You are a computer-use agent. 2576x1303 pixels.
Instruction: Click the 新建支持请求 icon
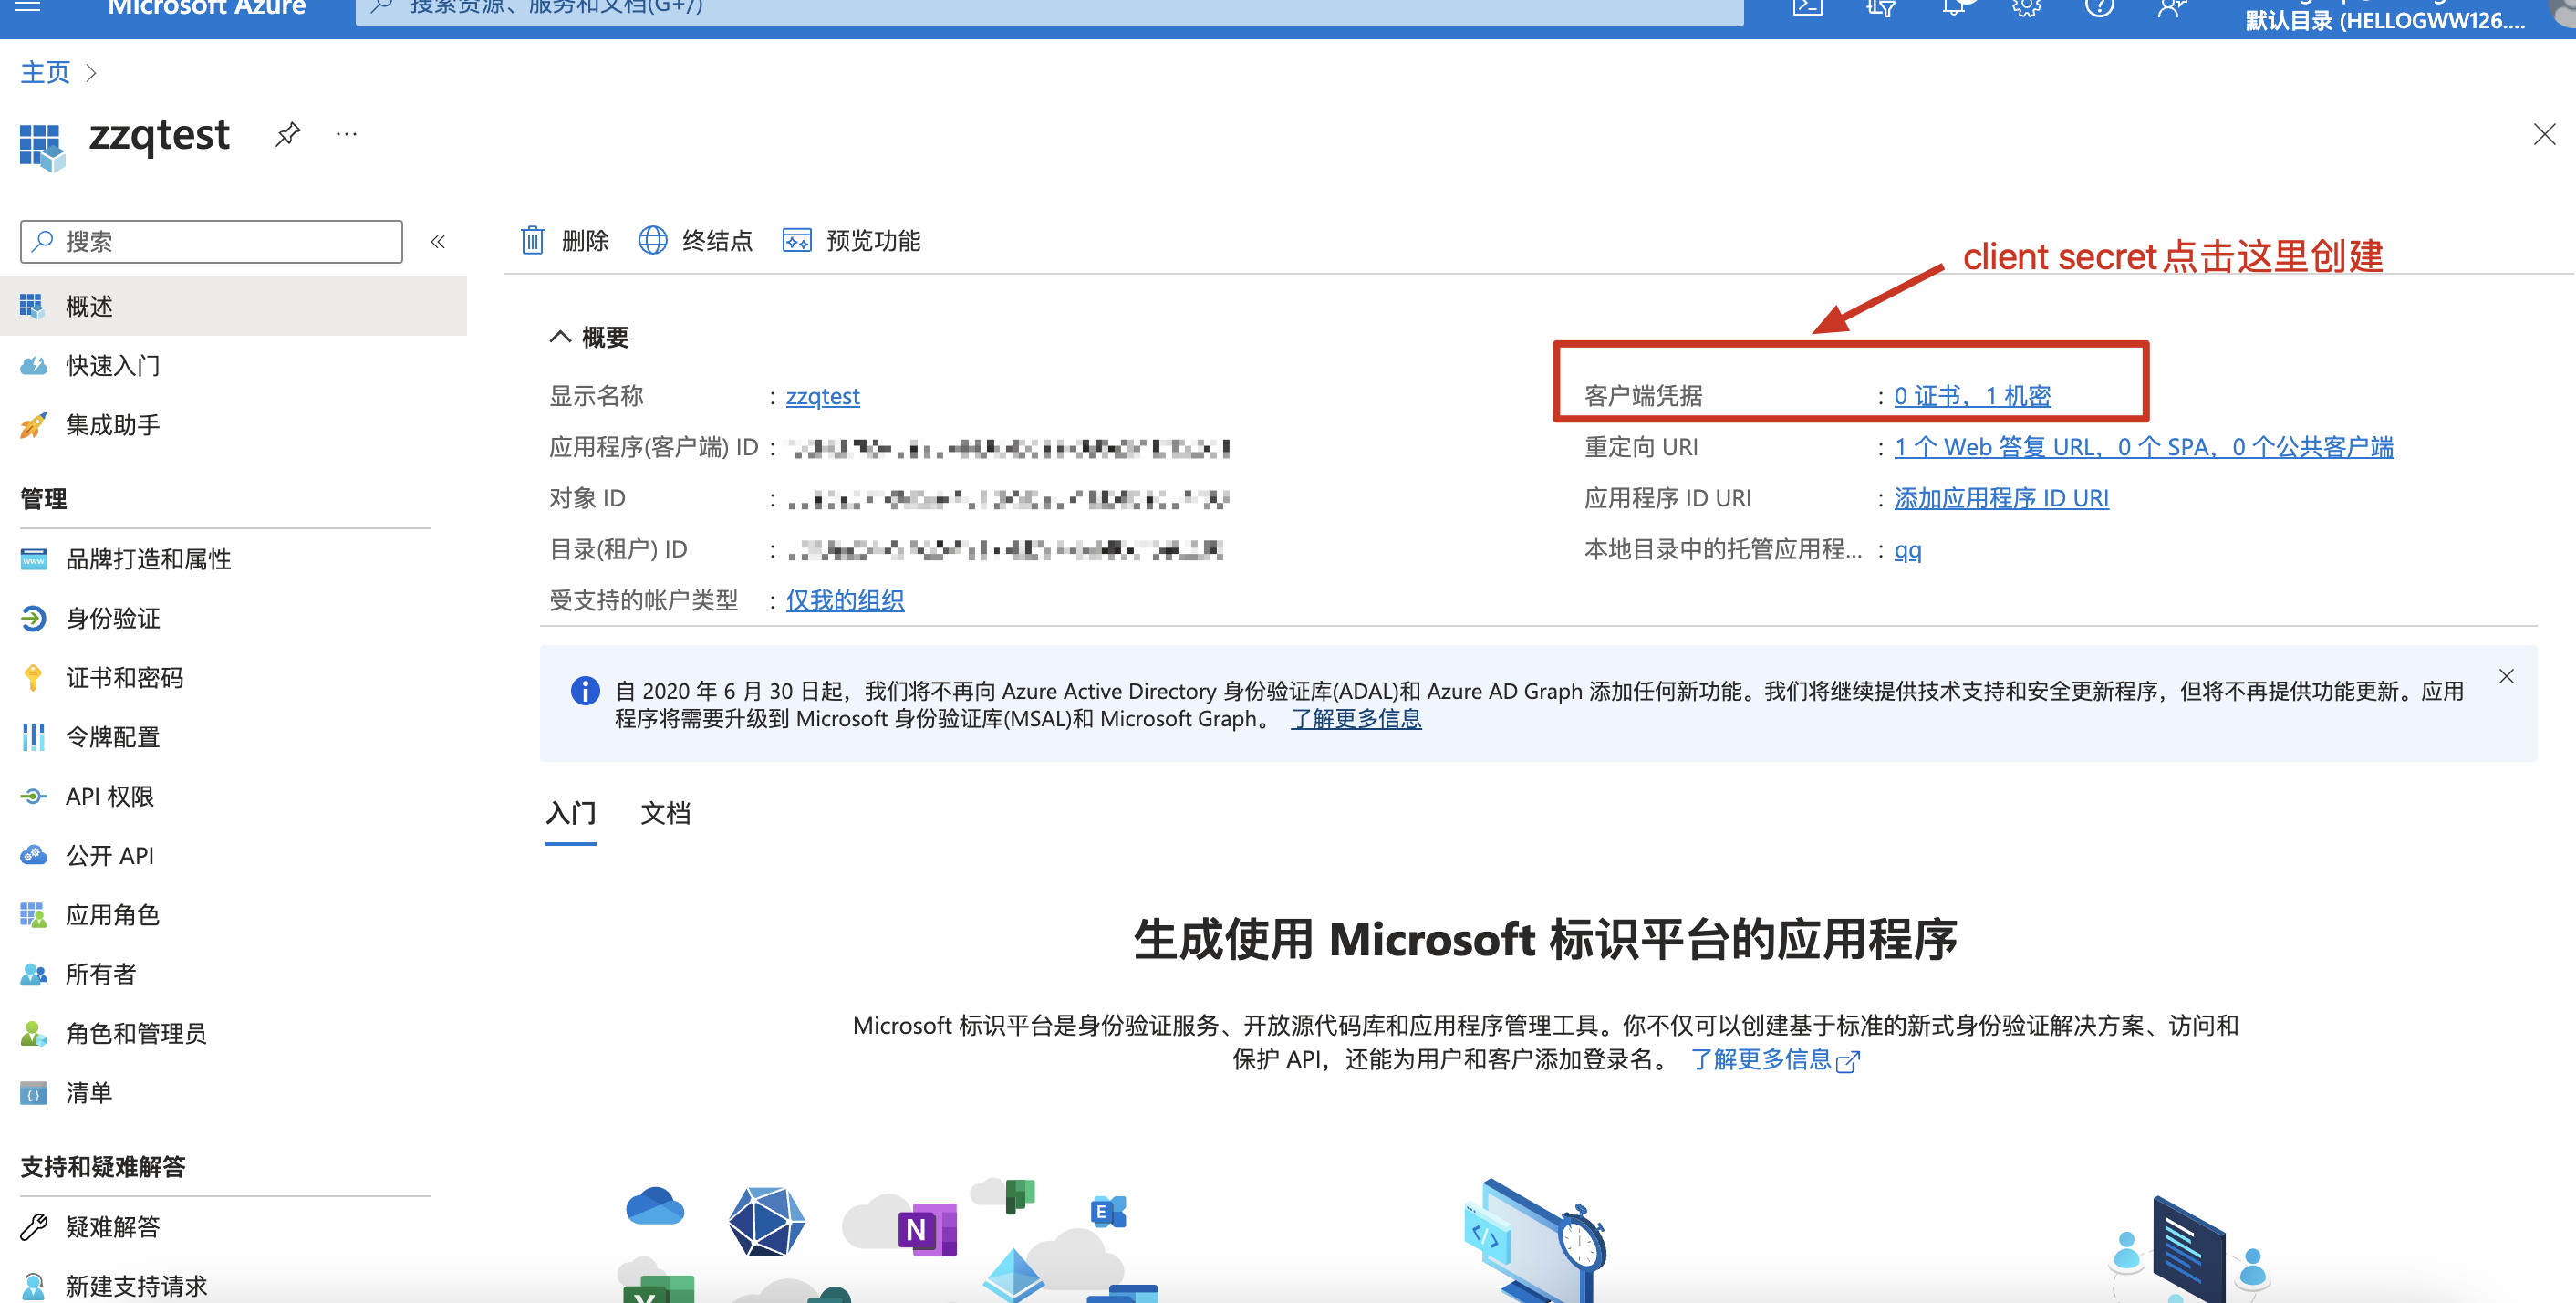tap(33, 1285)
